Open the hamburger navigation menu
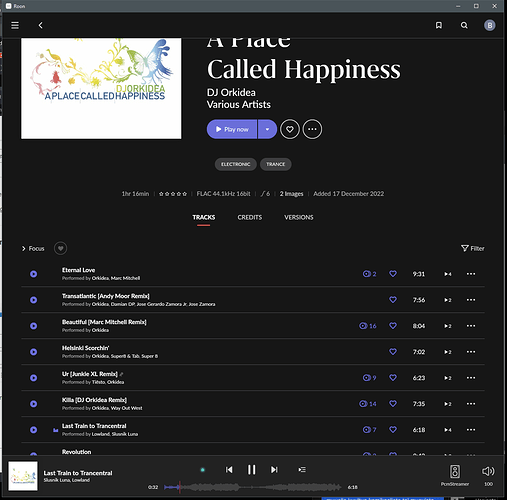This screenshot has height=500, width=507. point(15,25)
